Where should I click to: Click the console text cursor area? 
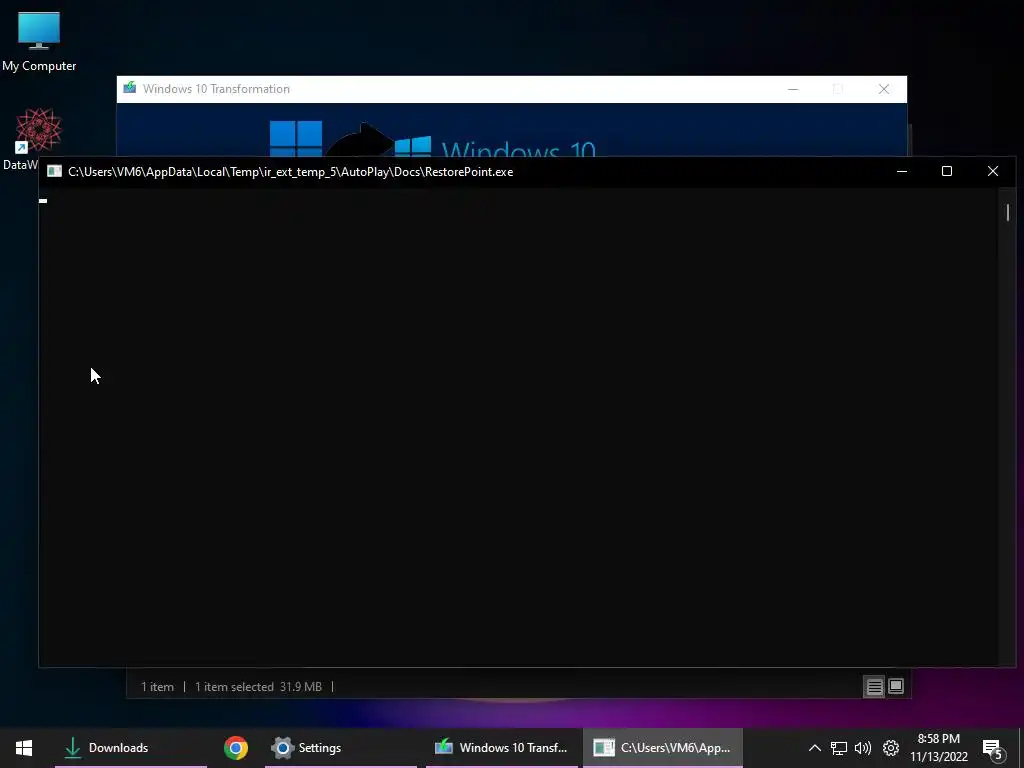(x=43, y=200)
